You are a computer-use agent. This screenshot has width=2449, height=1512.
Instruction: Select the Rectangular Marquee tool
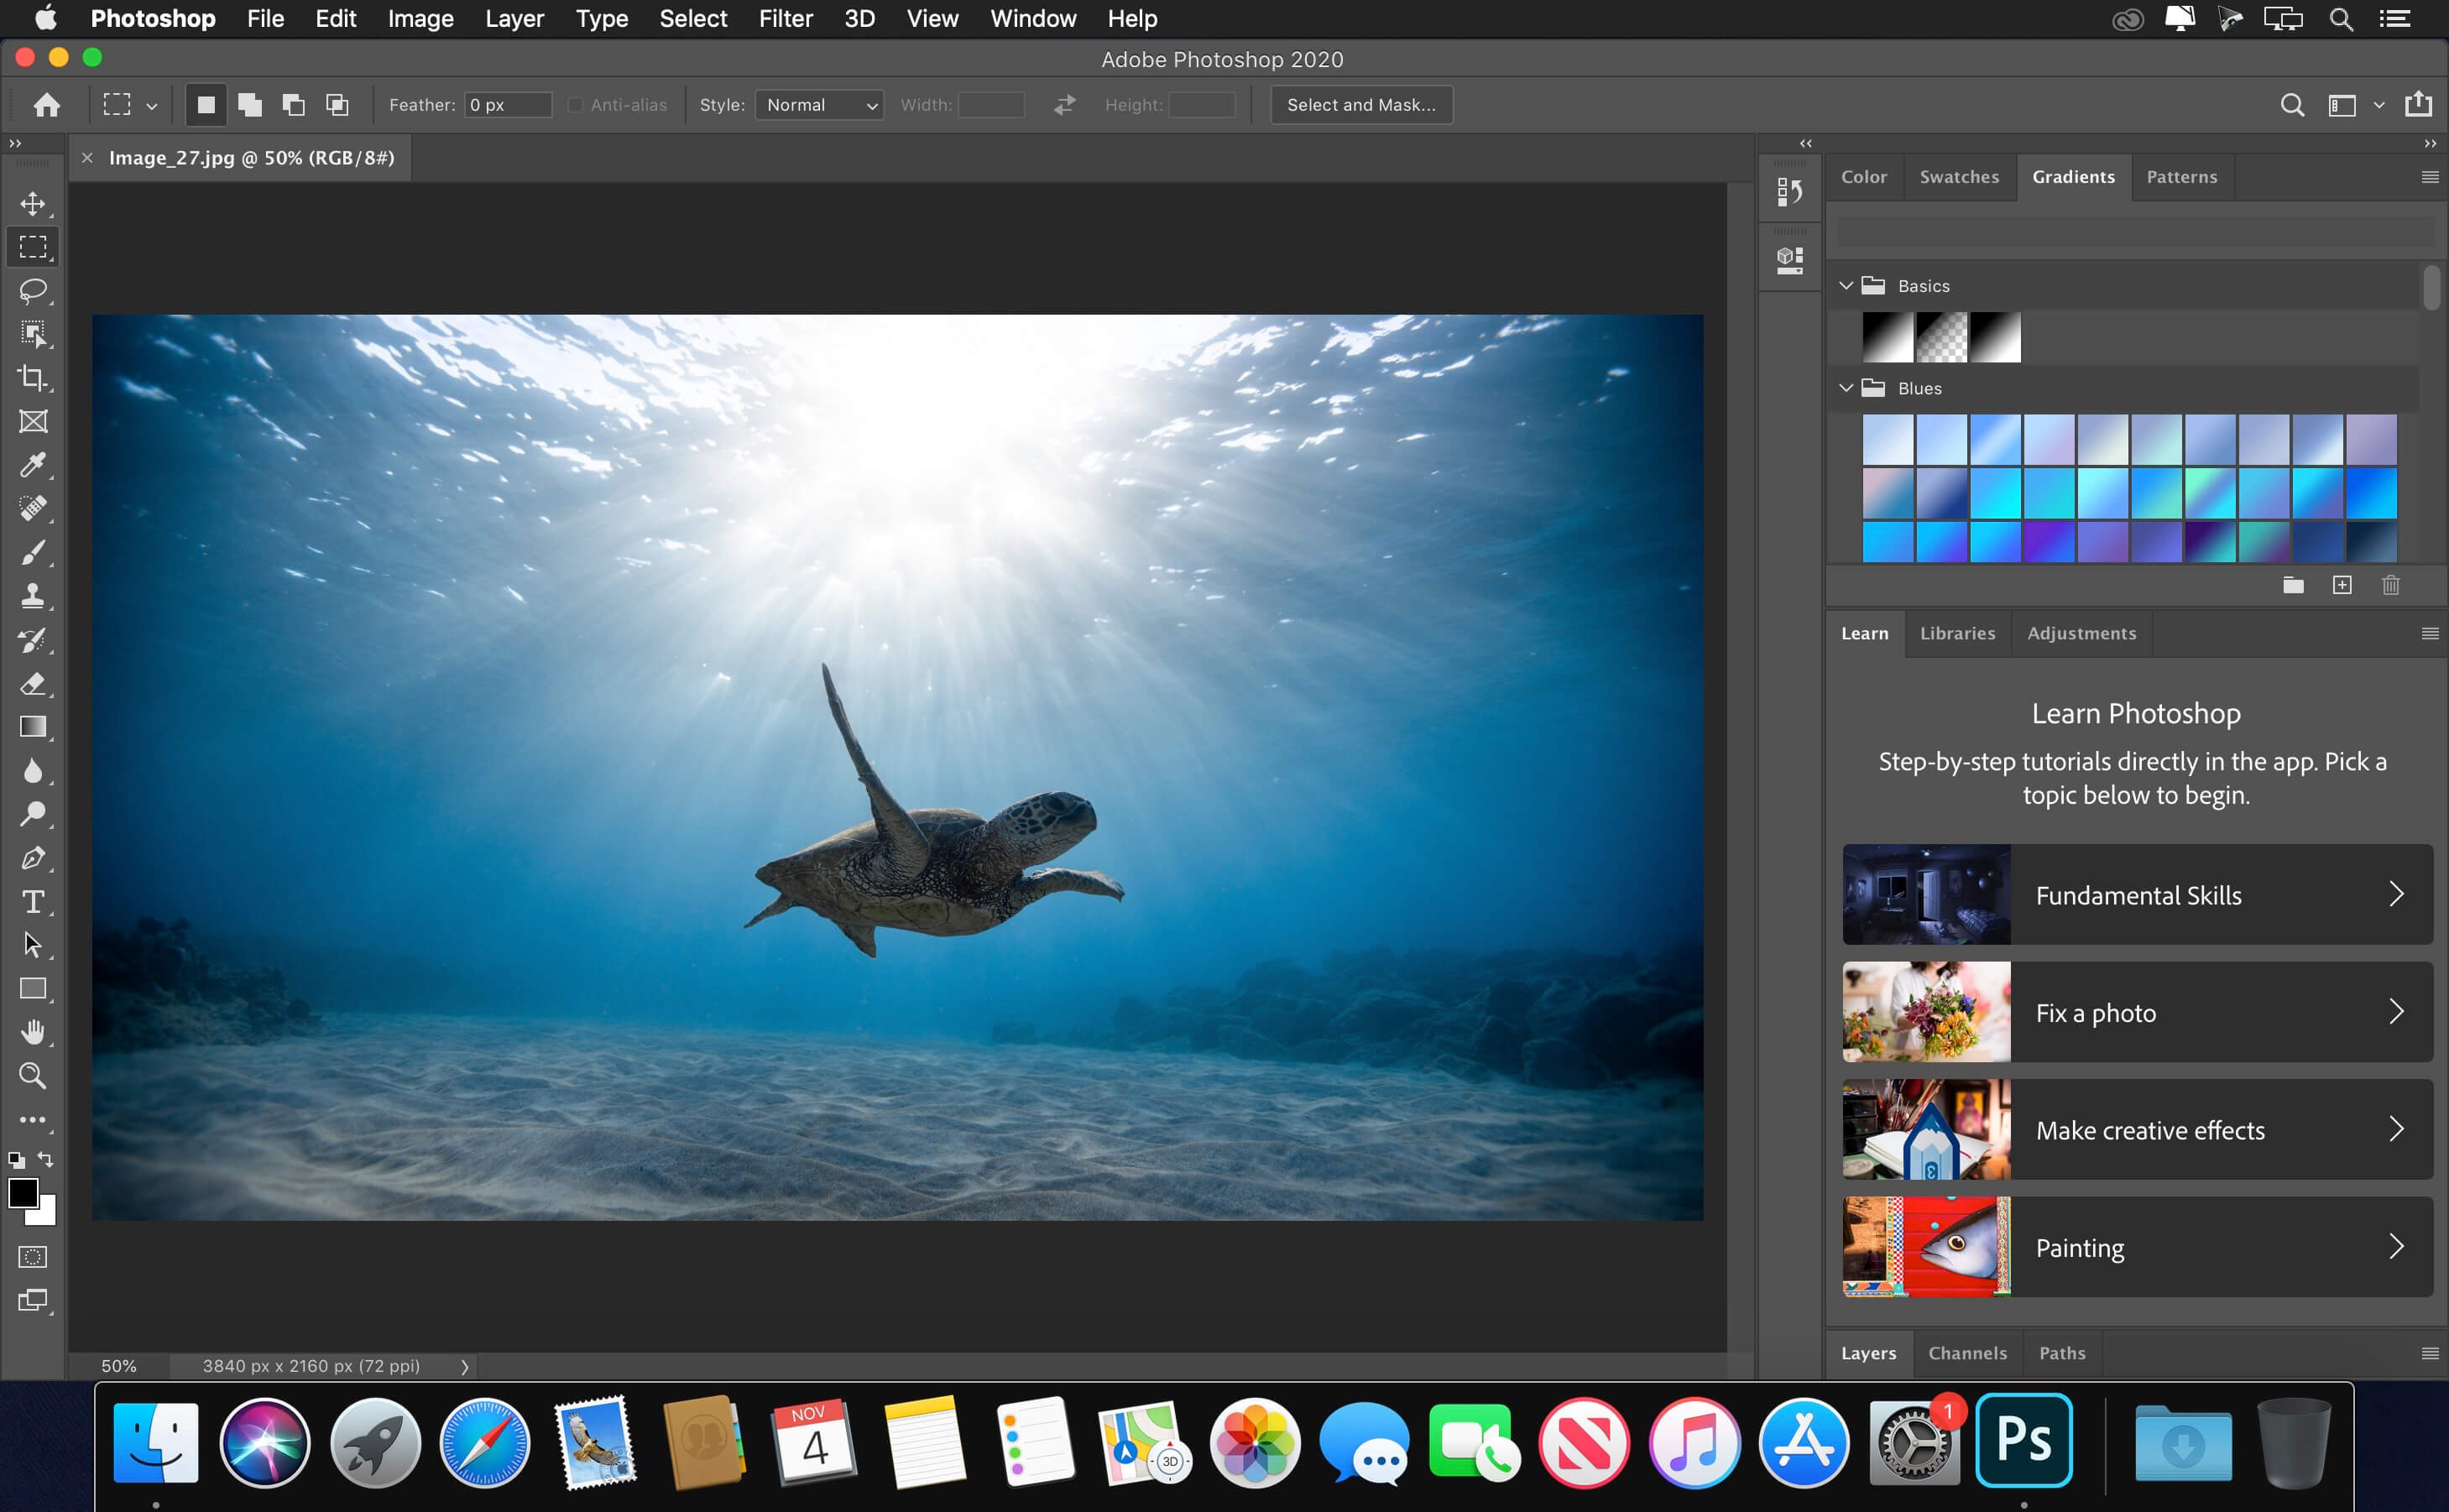[x=34, y=247]
